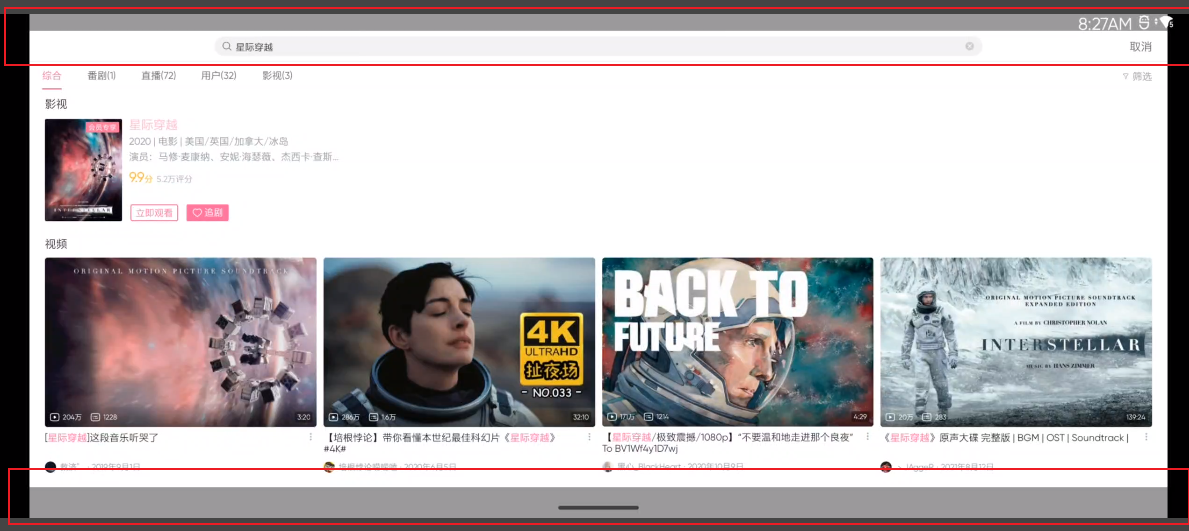This screenshot has width=1189, height=531.
Task: Switch to the 用户(32) tab
Action: tap(218, 76)
